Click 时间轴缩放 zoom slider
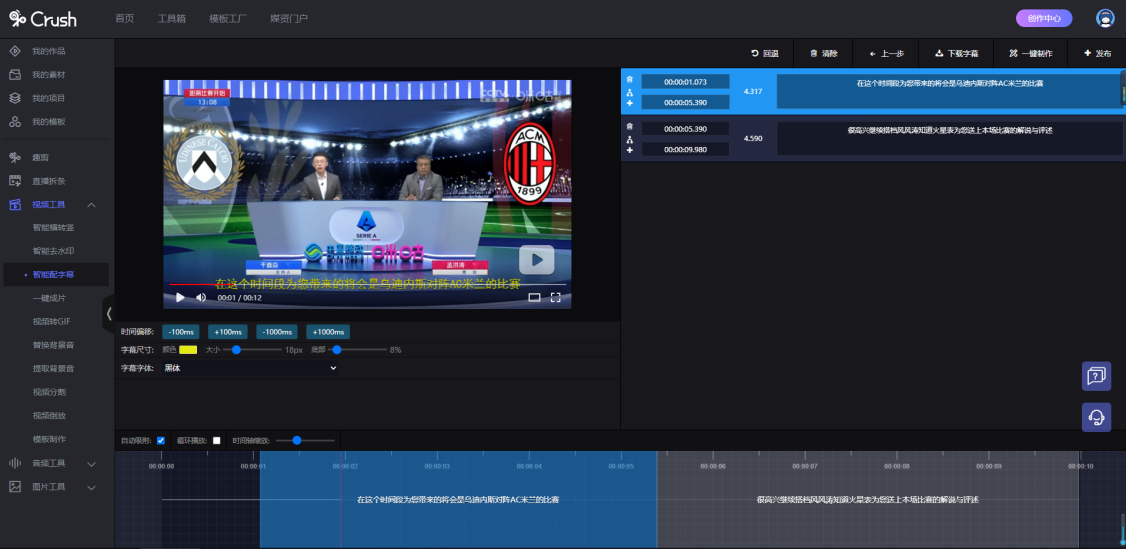This screenshot has height=549, width=1126. pos(305,441)
